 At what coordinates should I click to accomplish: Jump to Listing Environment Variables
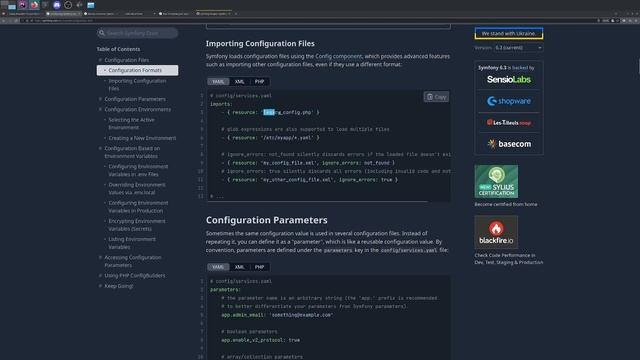click(x=132, y=243)
